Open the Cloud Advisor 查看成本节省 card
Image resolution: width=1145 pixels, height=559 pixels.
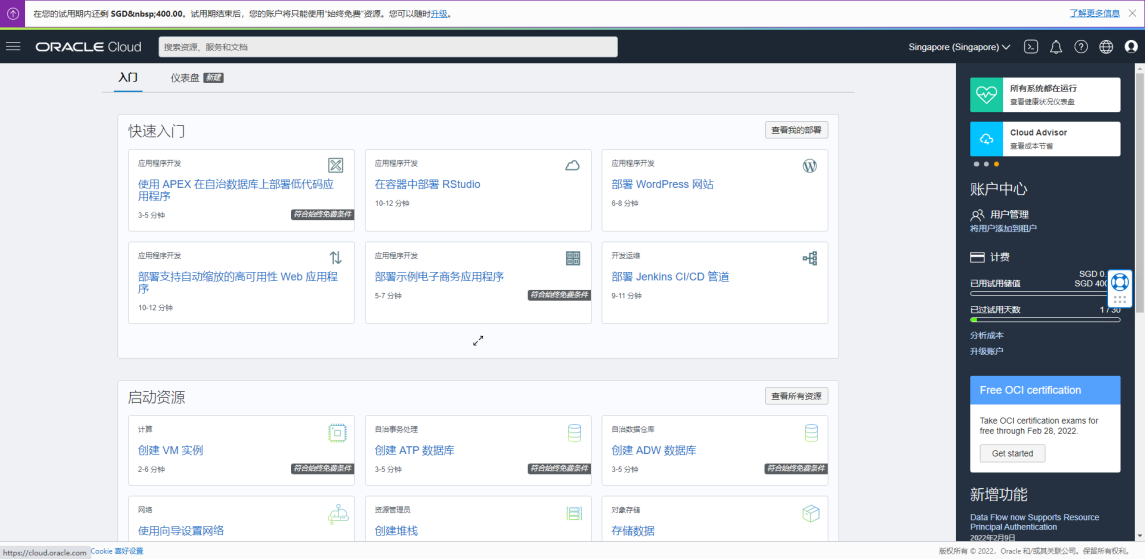[1045, 139]
